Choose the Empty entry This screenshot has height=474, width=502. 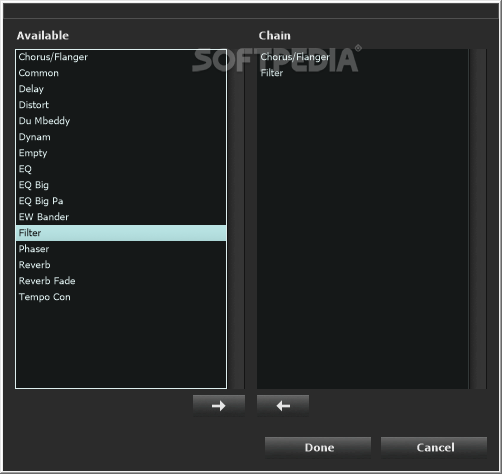[121, 153]
